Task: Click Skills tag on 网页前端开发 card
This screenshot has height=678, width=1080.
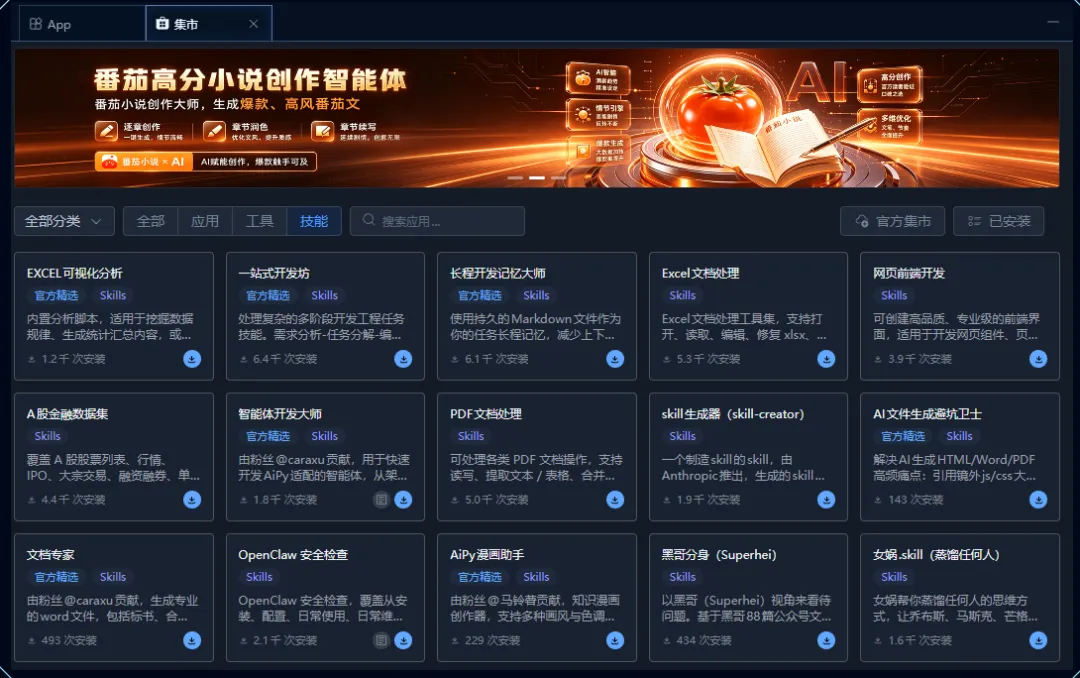Action: point(893,295)
